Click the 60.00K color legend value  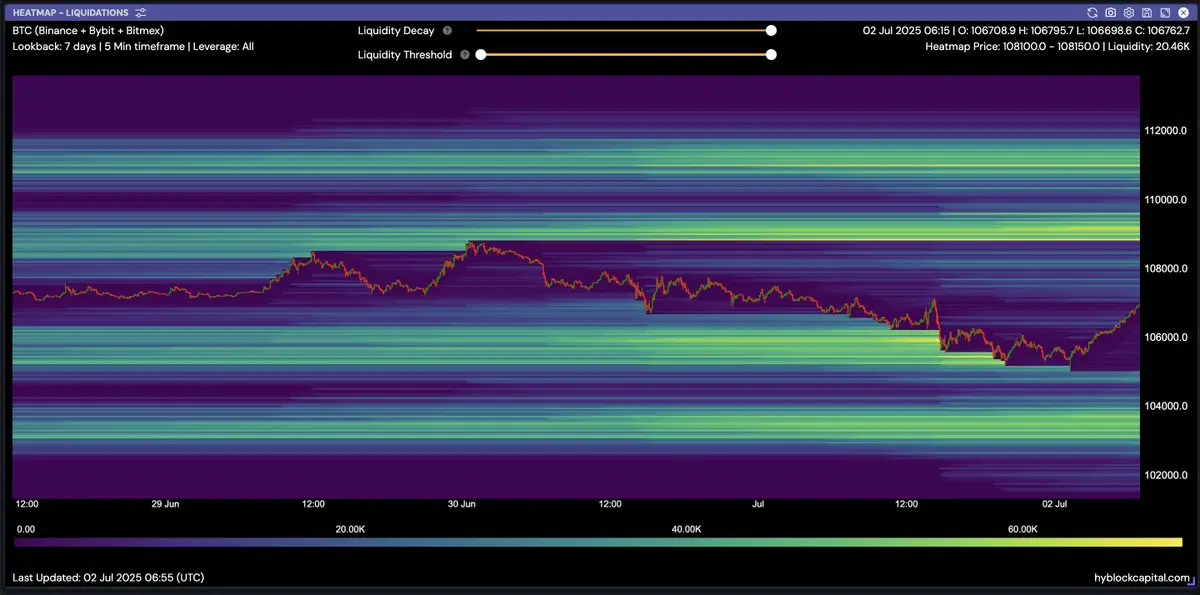[1023, 528]
